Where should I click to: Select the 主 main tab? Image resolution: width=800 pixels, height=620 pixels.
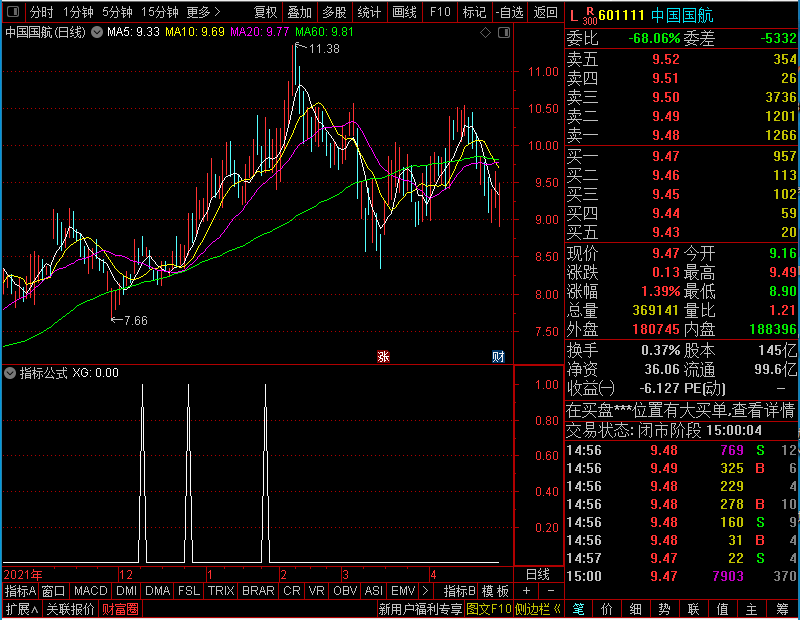tap(752, 609)
